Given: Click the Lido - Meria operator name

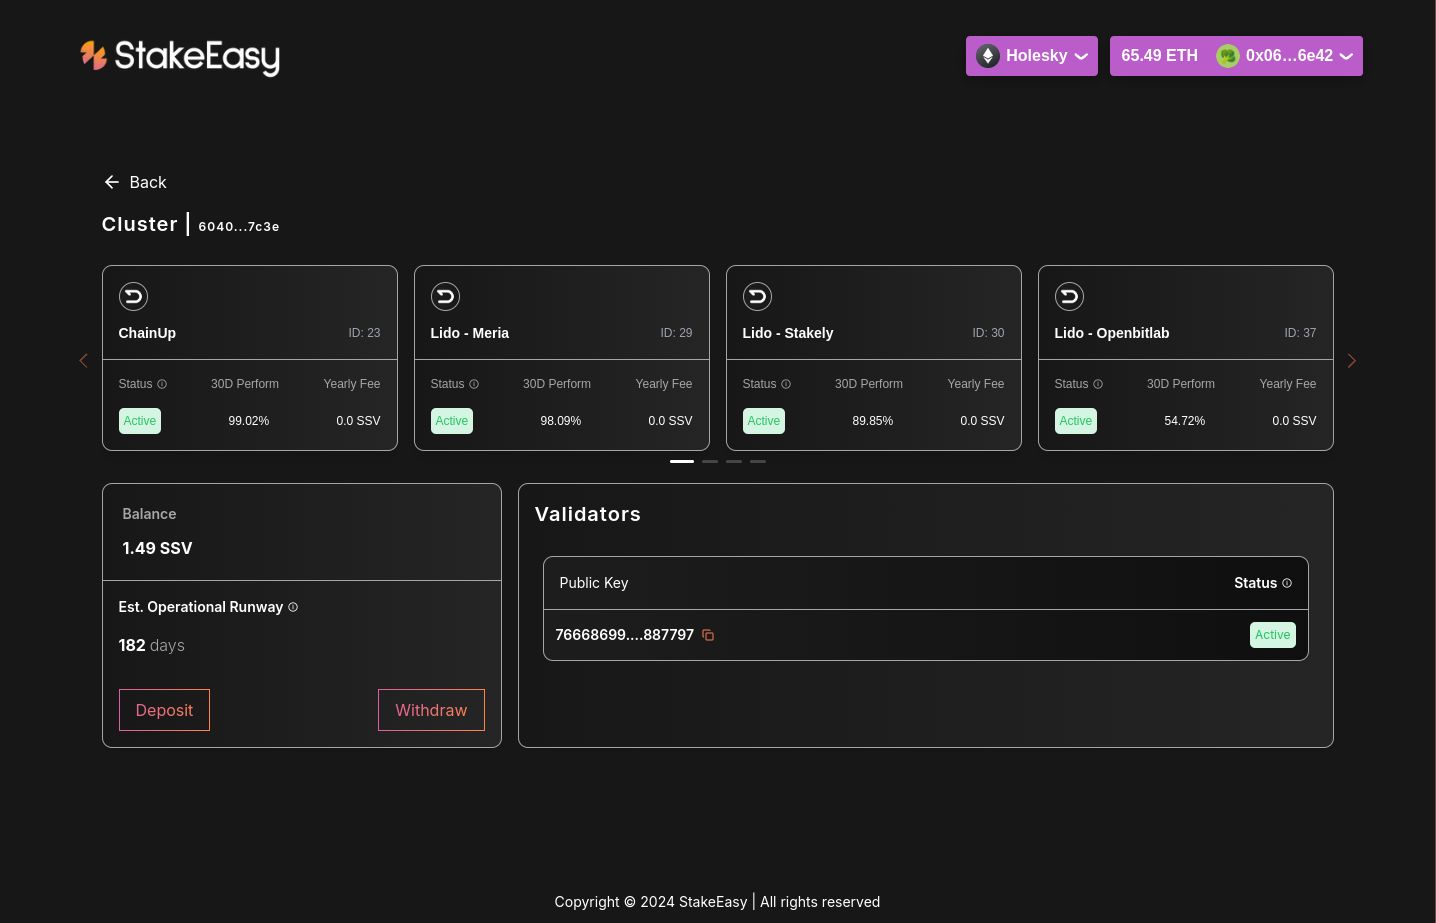Looking at the screenshot, I should [x=470, y=333].
